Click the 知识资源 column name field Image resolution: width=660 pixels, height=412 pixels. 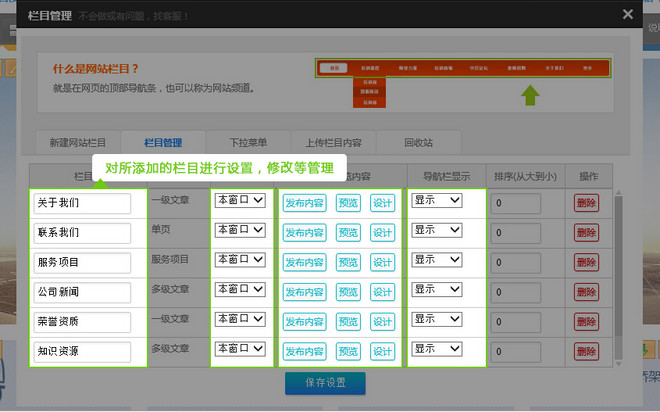[x=82, y=352]
